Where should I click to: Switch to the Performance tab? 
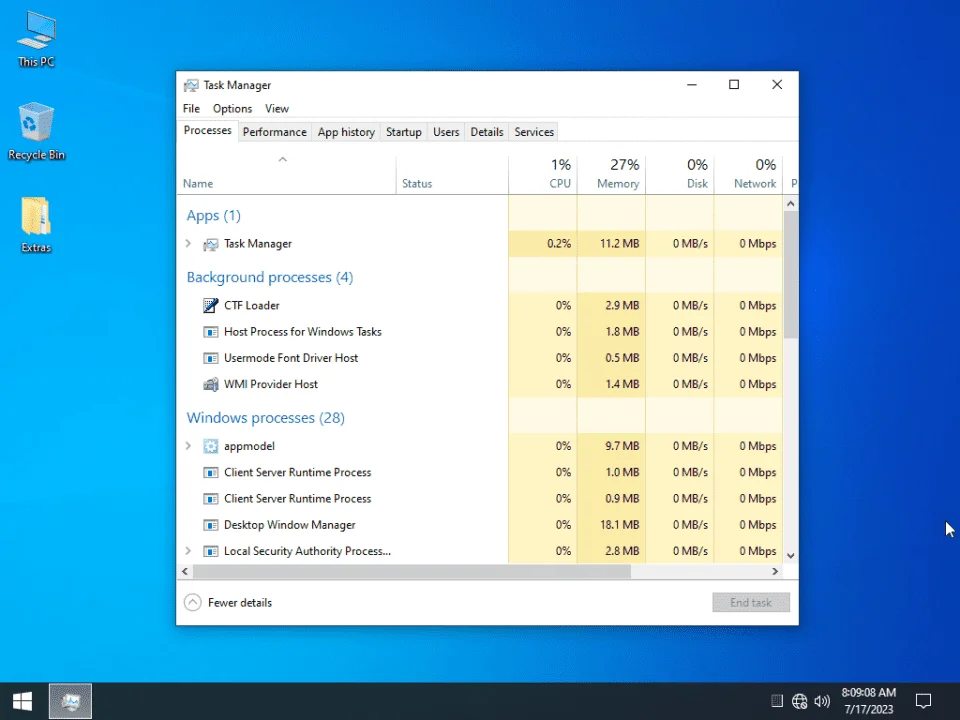(x=274, y=132)
